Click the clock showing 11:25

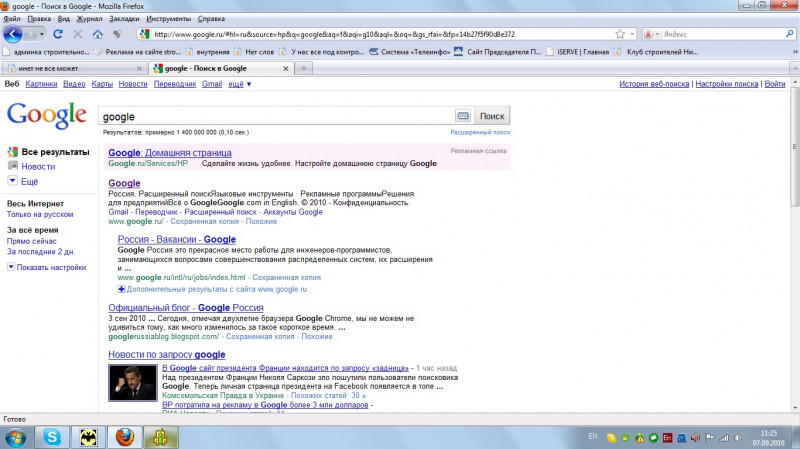pyautogui.click(x=769, y=433)
